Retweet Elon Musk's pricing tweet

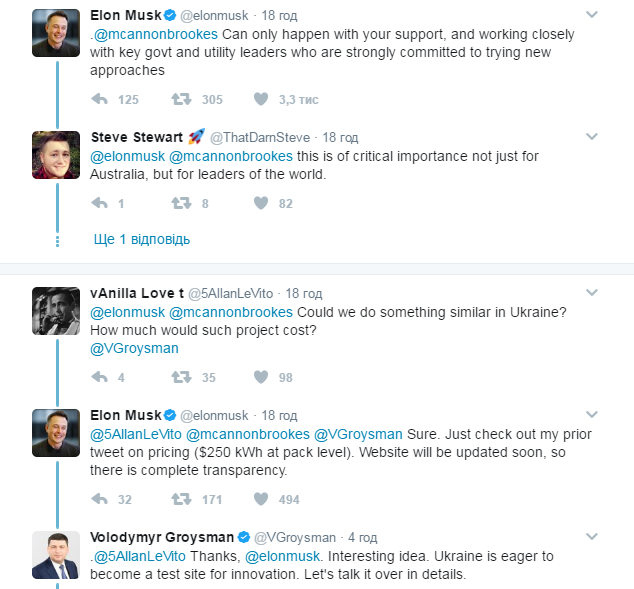click(182, 499)
